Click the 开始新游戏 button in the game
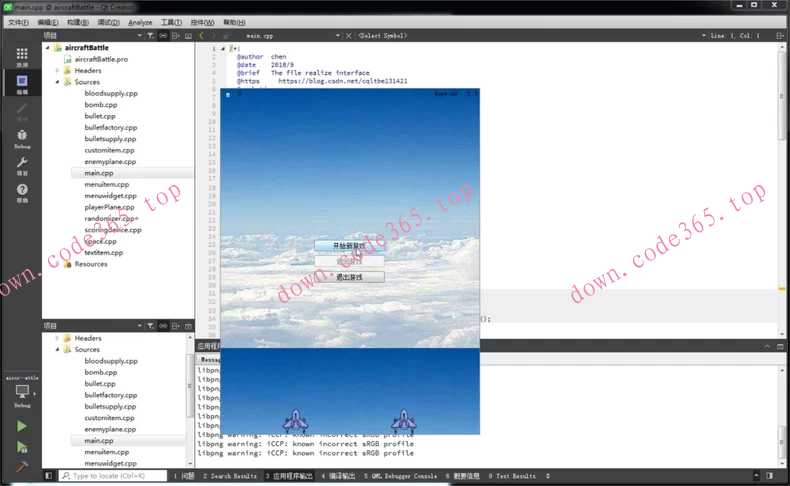 (349, 246)
